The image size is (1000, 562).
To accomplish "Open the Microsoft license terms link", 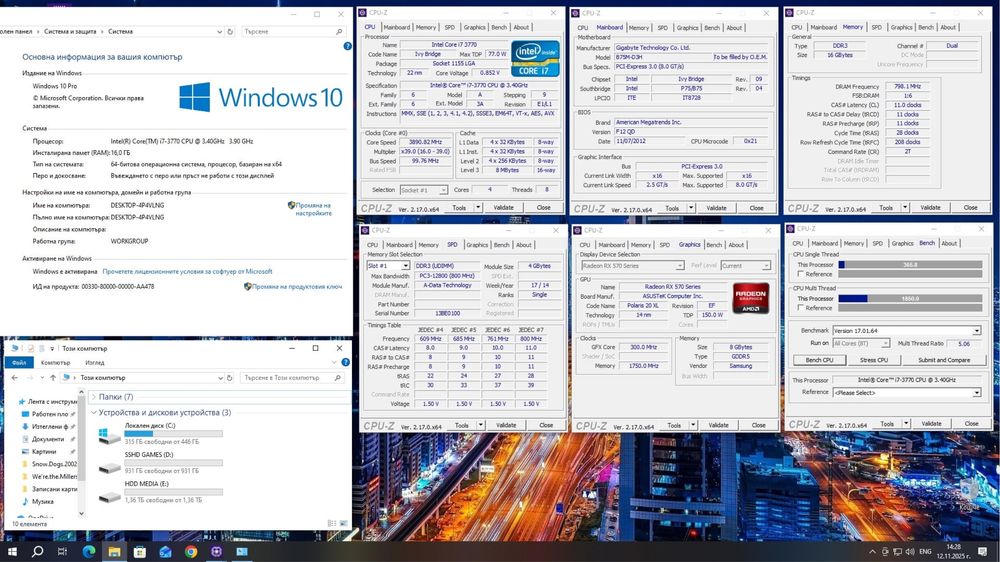I will coord(188,272).
